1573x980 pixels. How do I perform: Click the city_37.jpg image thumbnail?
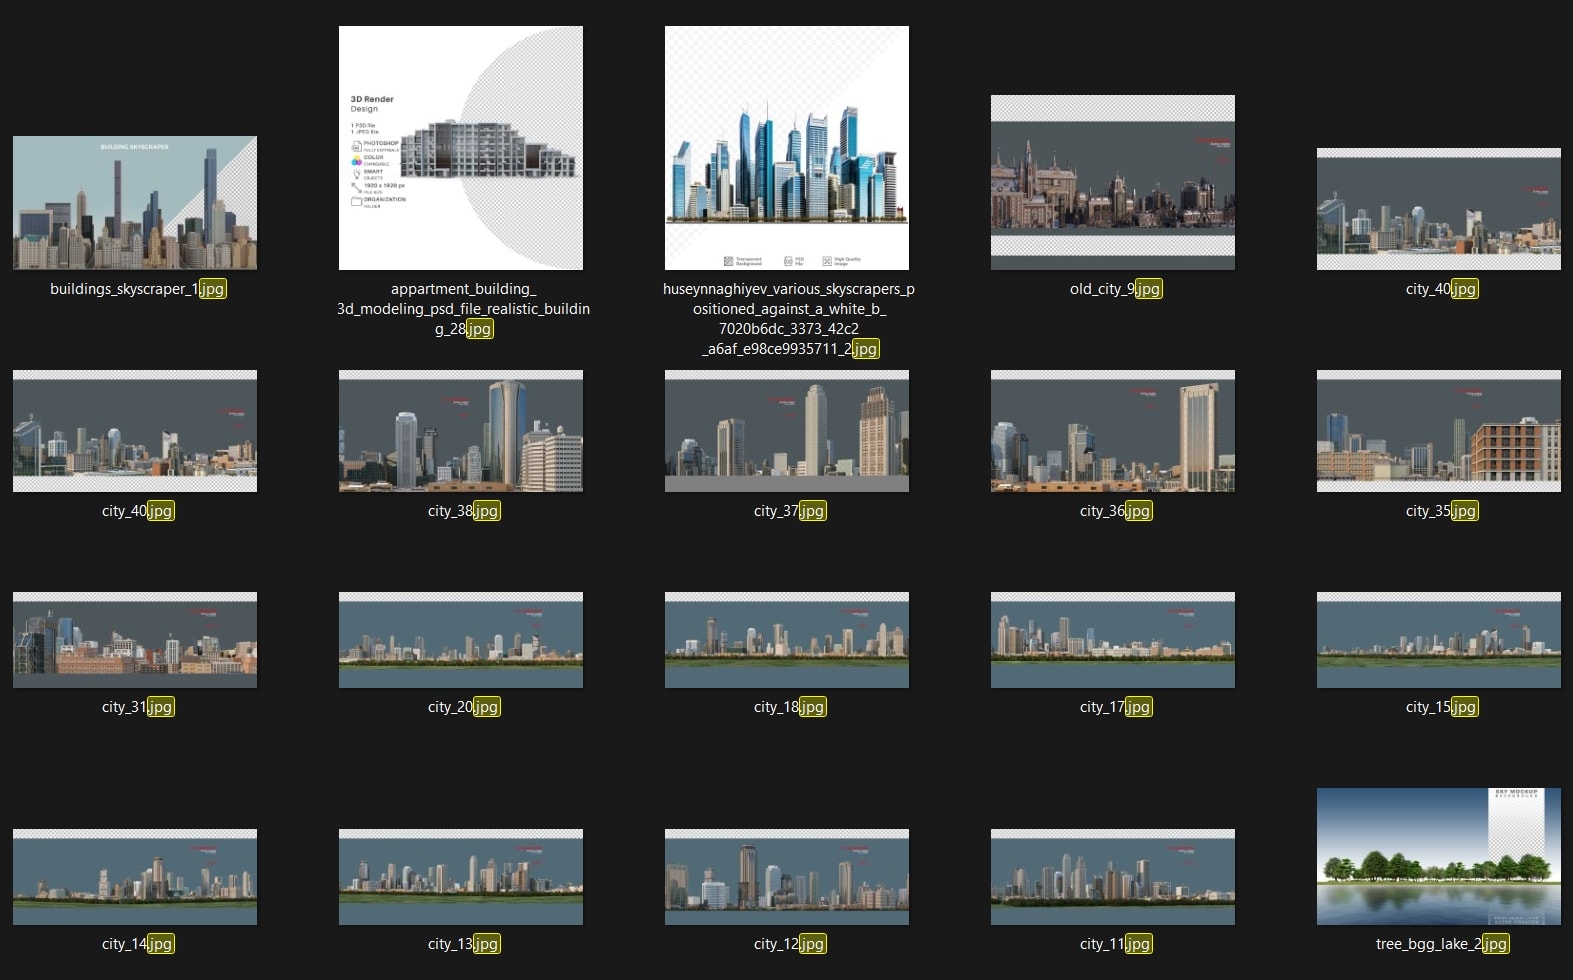tap(787, 431)
